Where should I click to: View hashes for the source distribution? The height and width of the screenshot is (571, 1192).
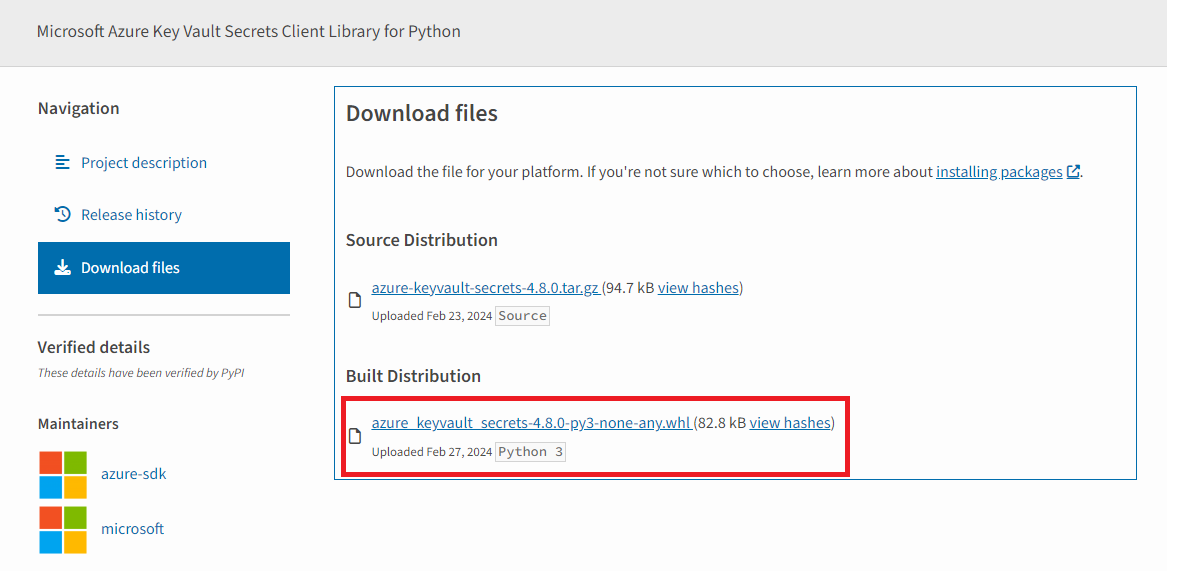(x=698, y=288)
